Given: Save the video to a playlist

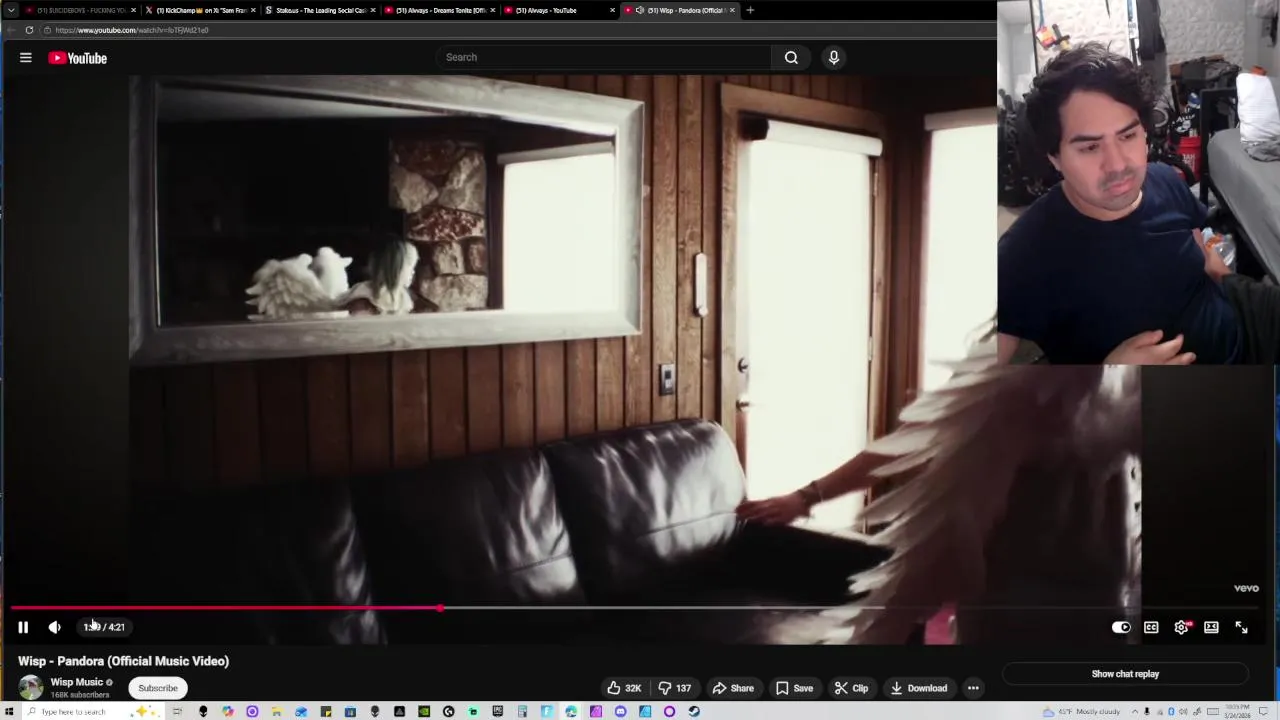Looking at the screenshot, I should point(795,688).
